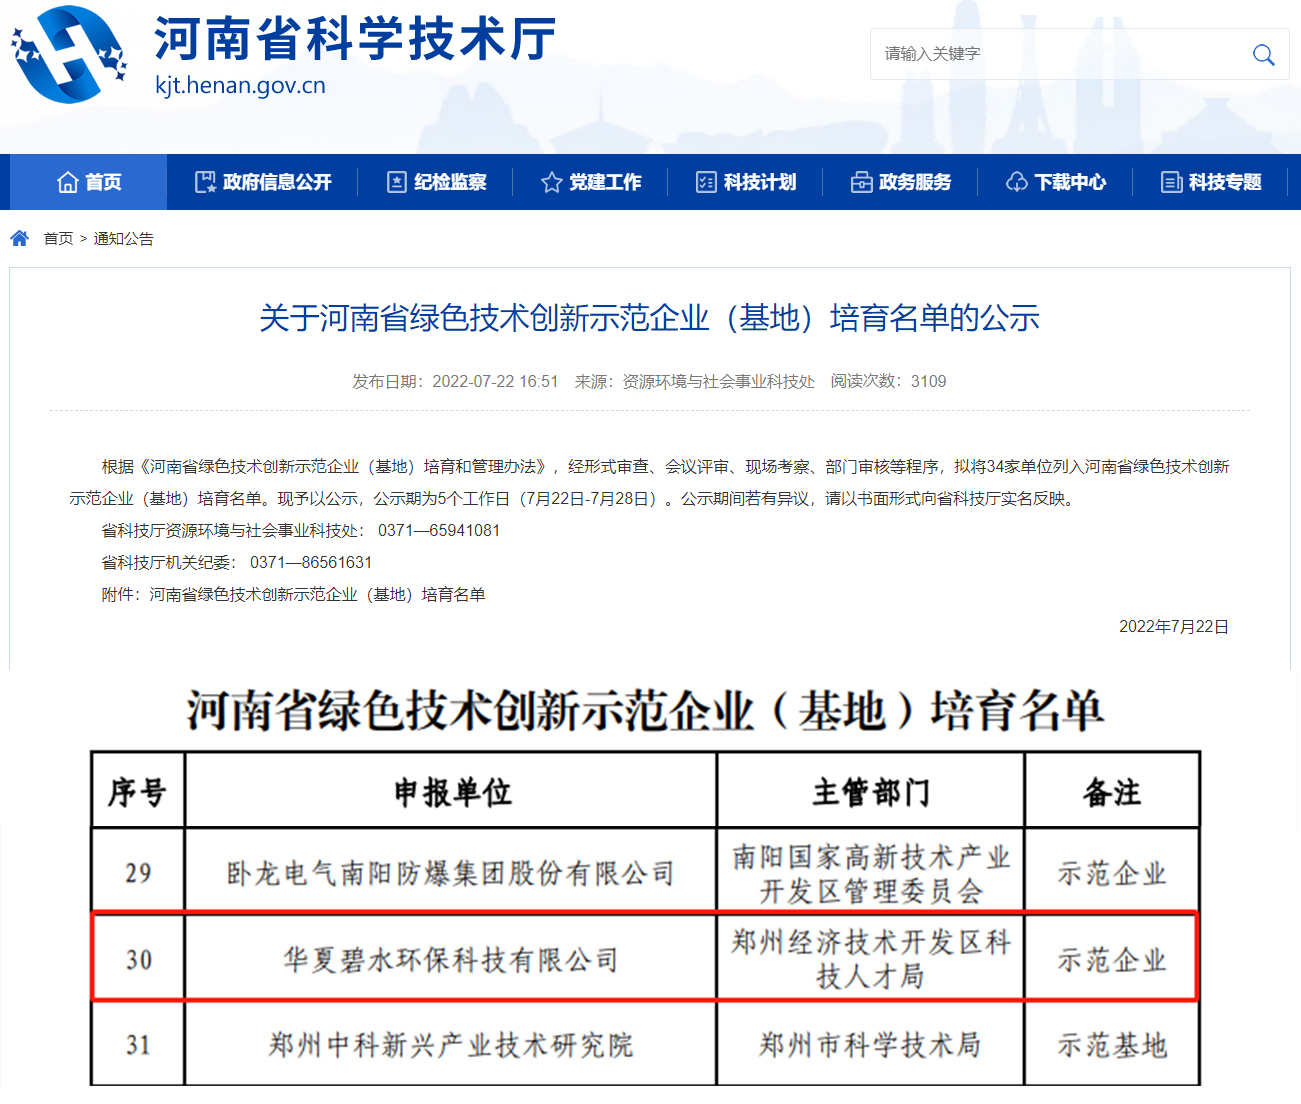Click the briefcase icon beside 政务服务
The image size is (1301, 1104).
861,182
